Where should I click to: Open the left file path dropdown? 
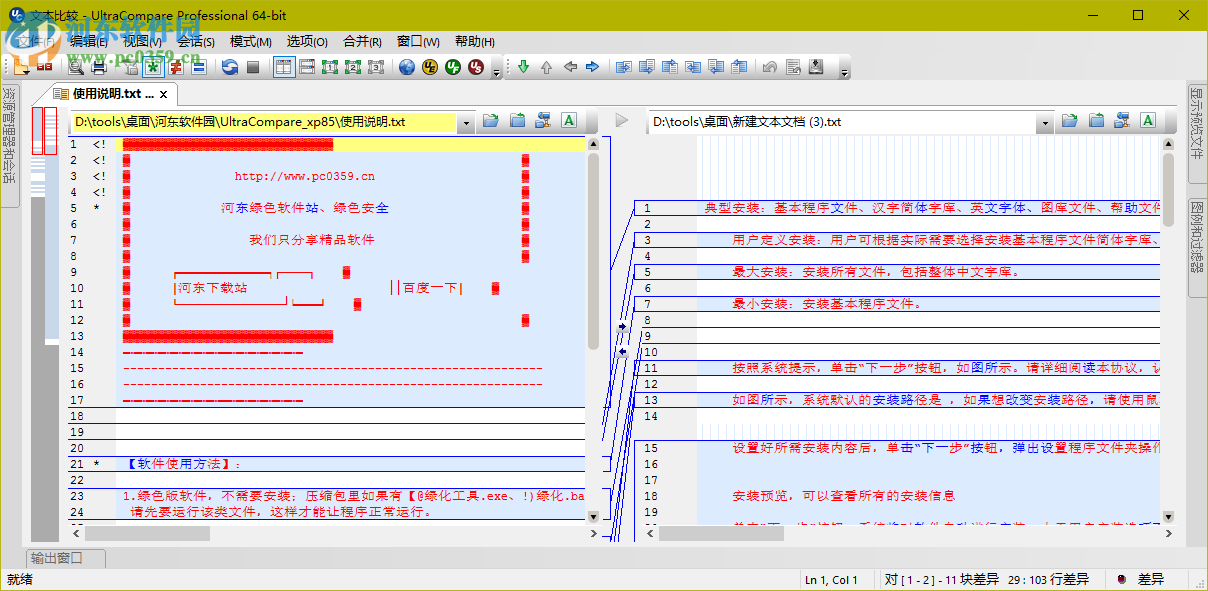coord(466,121)
